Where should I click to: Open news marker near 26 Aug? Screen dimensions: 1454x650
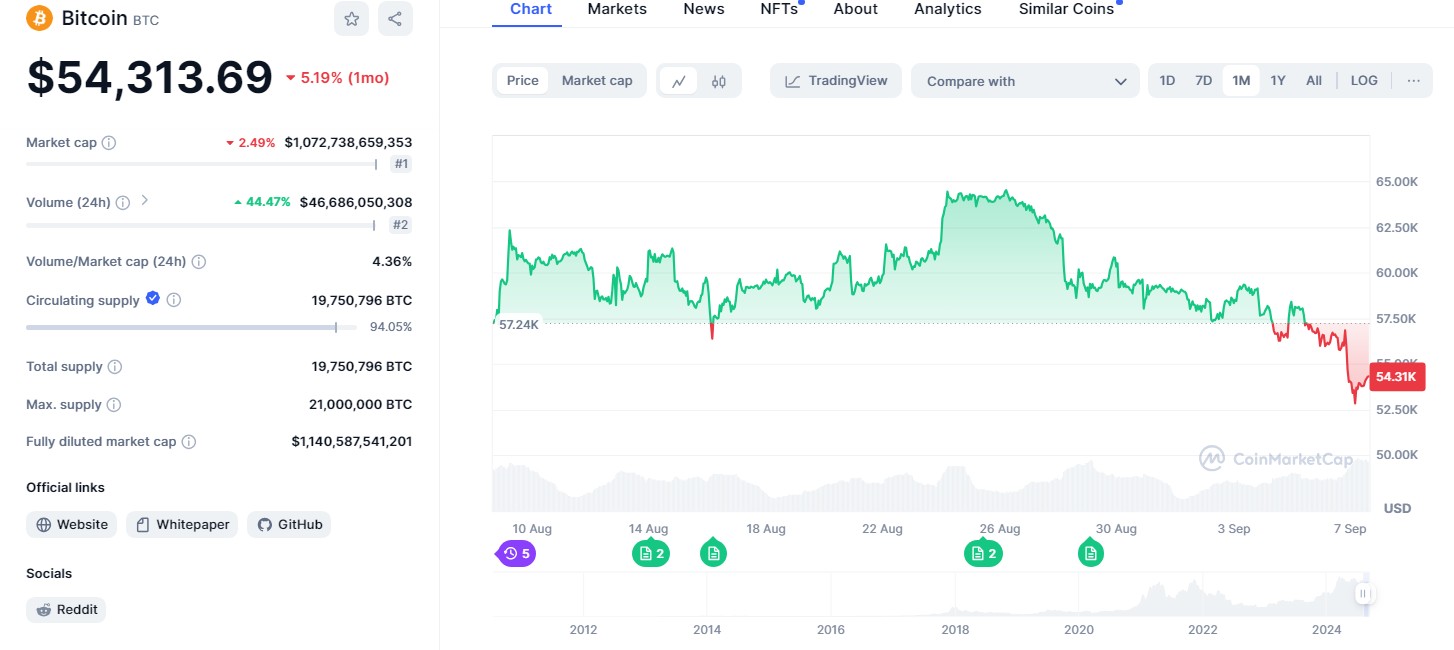pos(983,553)
